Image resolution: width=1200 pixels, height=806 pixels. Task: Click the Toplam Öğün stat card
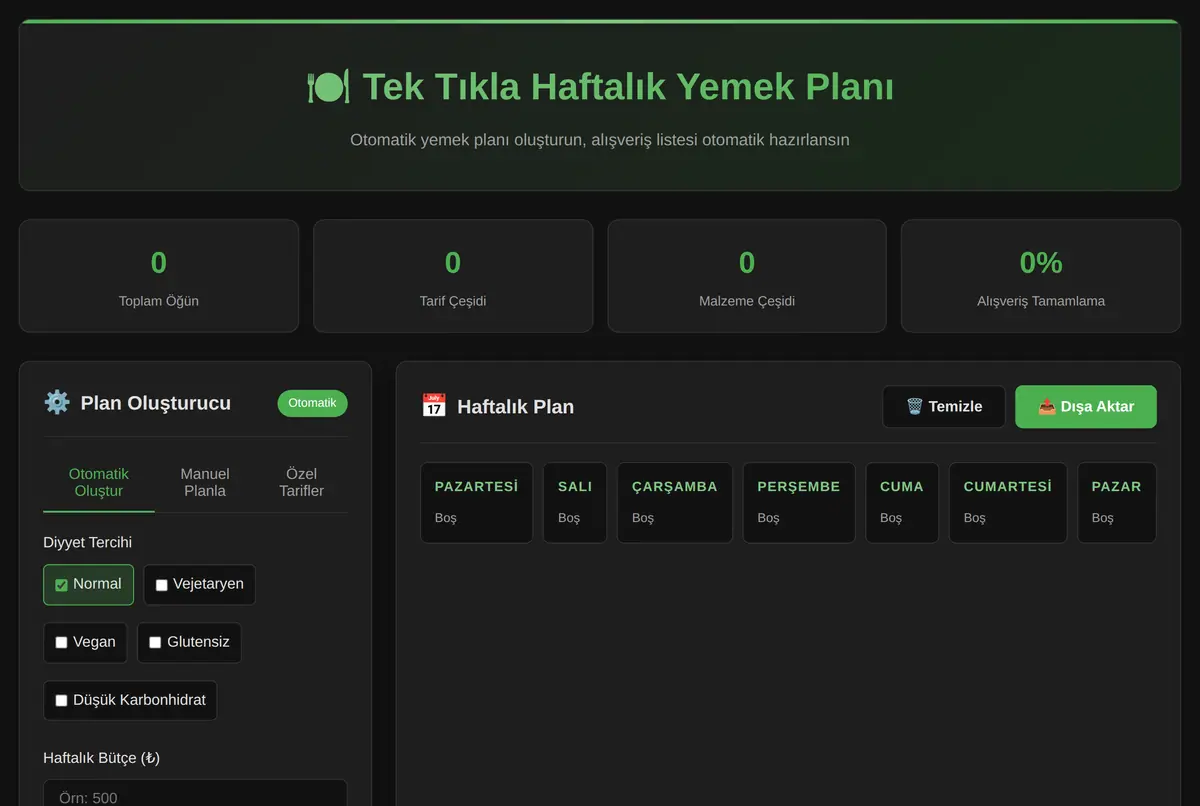159,276
